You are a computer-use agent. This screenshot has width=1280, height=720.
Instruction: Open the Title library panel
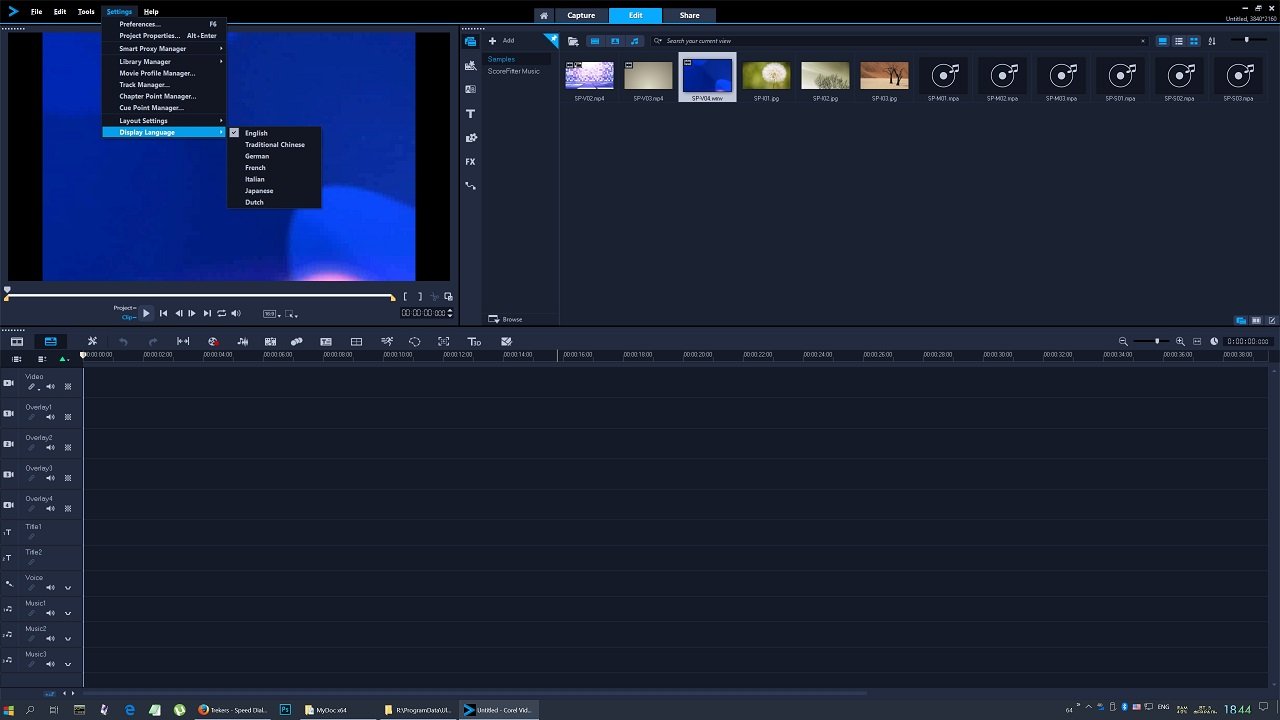pyautogui.click(x=470, y=114)
